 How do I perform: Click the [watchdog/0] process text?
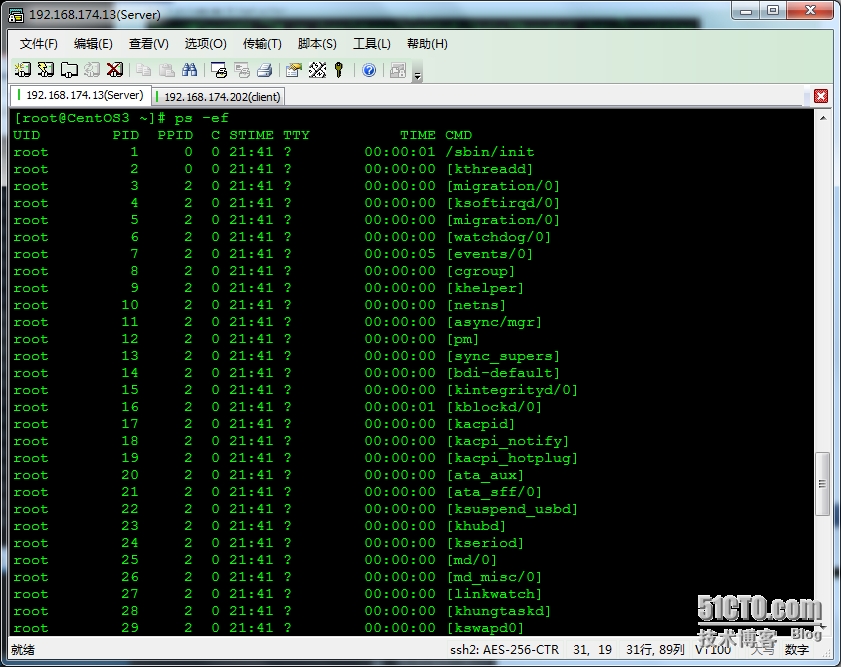[x=499, y=237]
